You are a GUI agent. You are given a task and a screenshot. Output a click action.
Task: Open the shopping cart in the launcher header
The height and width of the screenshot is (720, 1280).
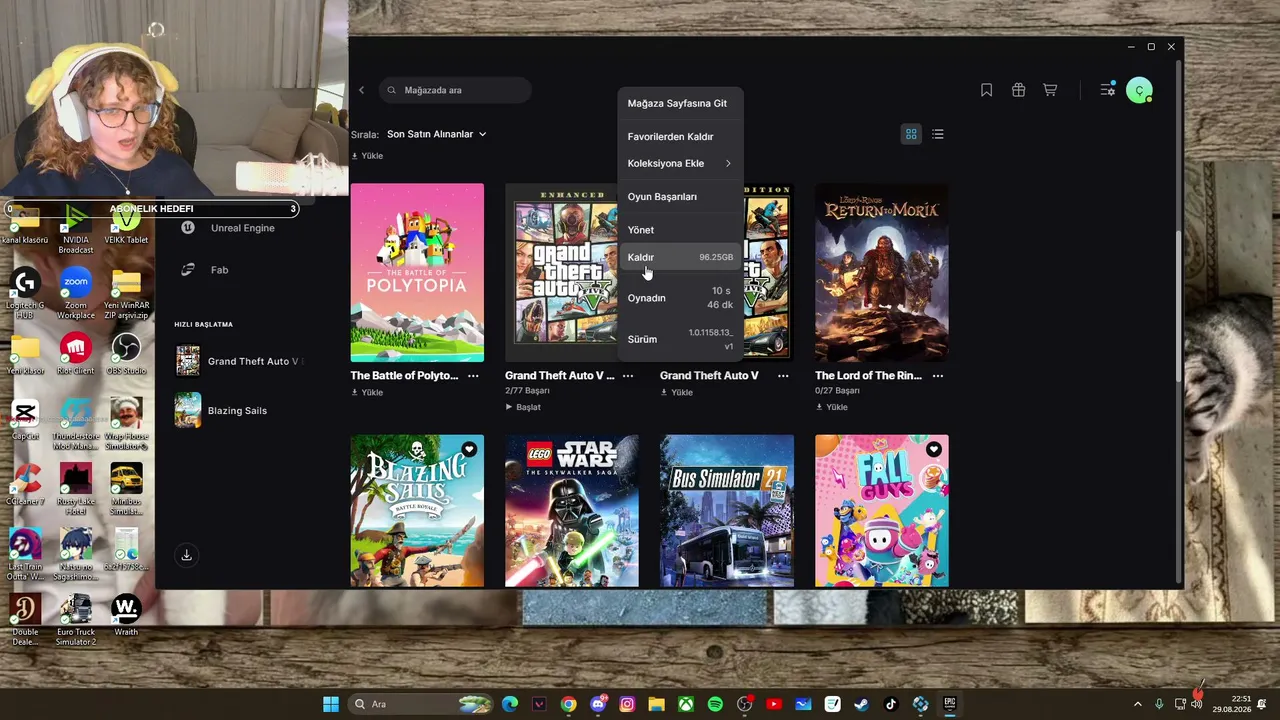[x=1050, y=90]
